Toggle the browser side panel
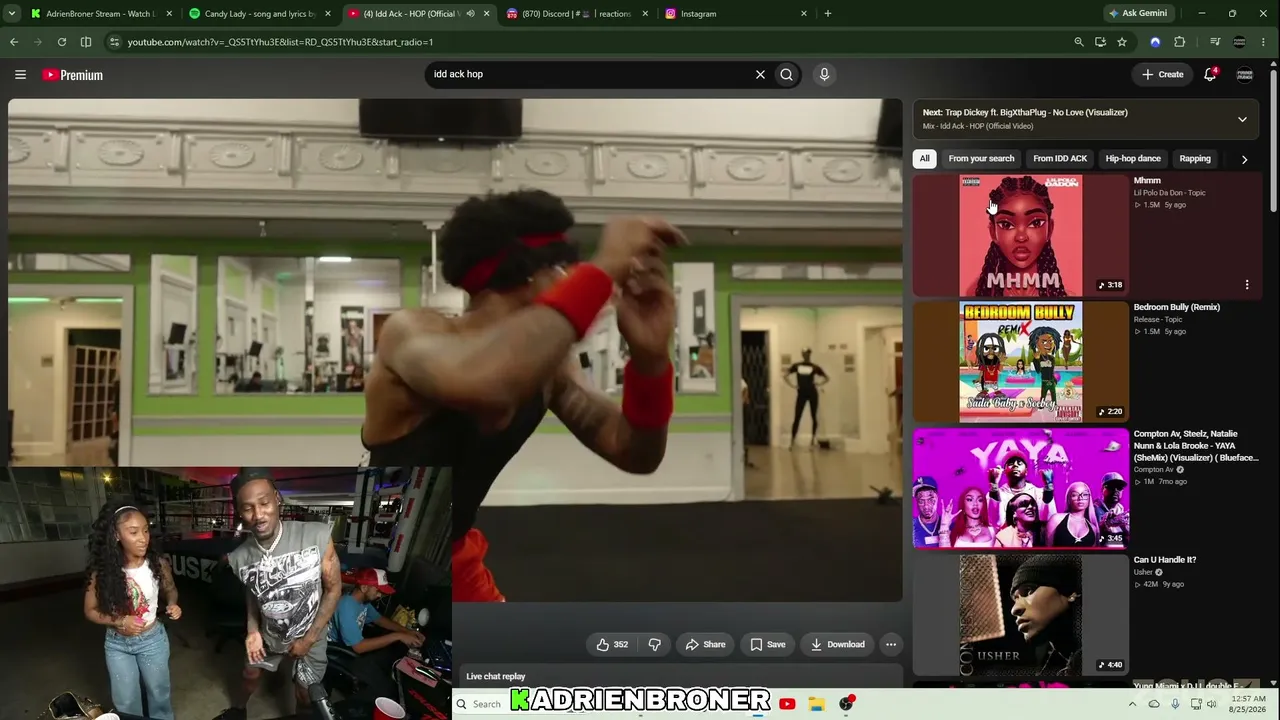This screenshot has width=1280, height=720. 86,42
